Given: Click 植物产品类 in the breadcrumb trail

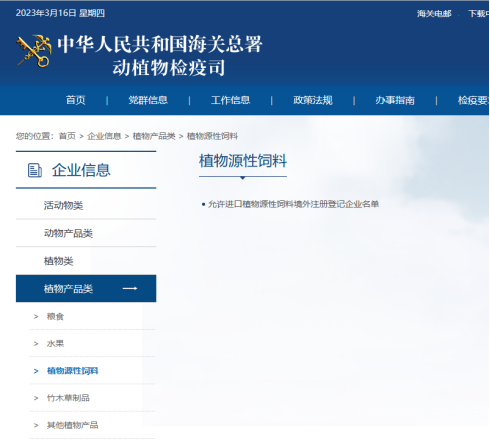Looking at the screenshot, I should [154, 136].
